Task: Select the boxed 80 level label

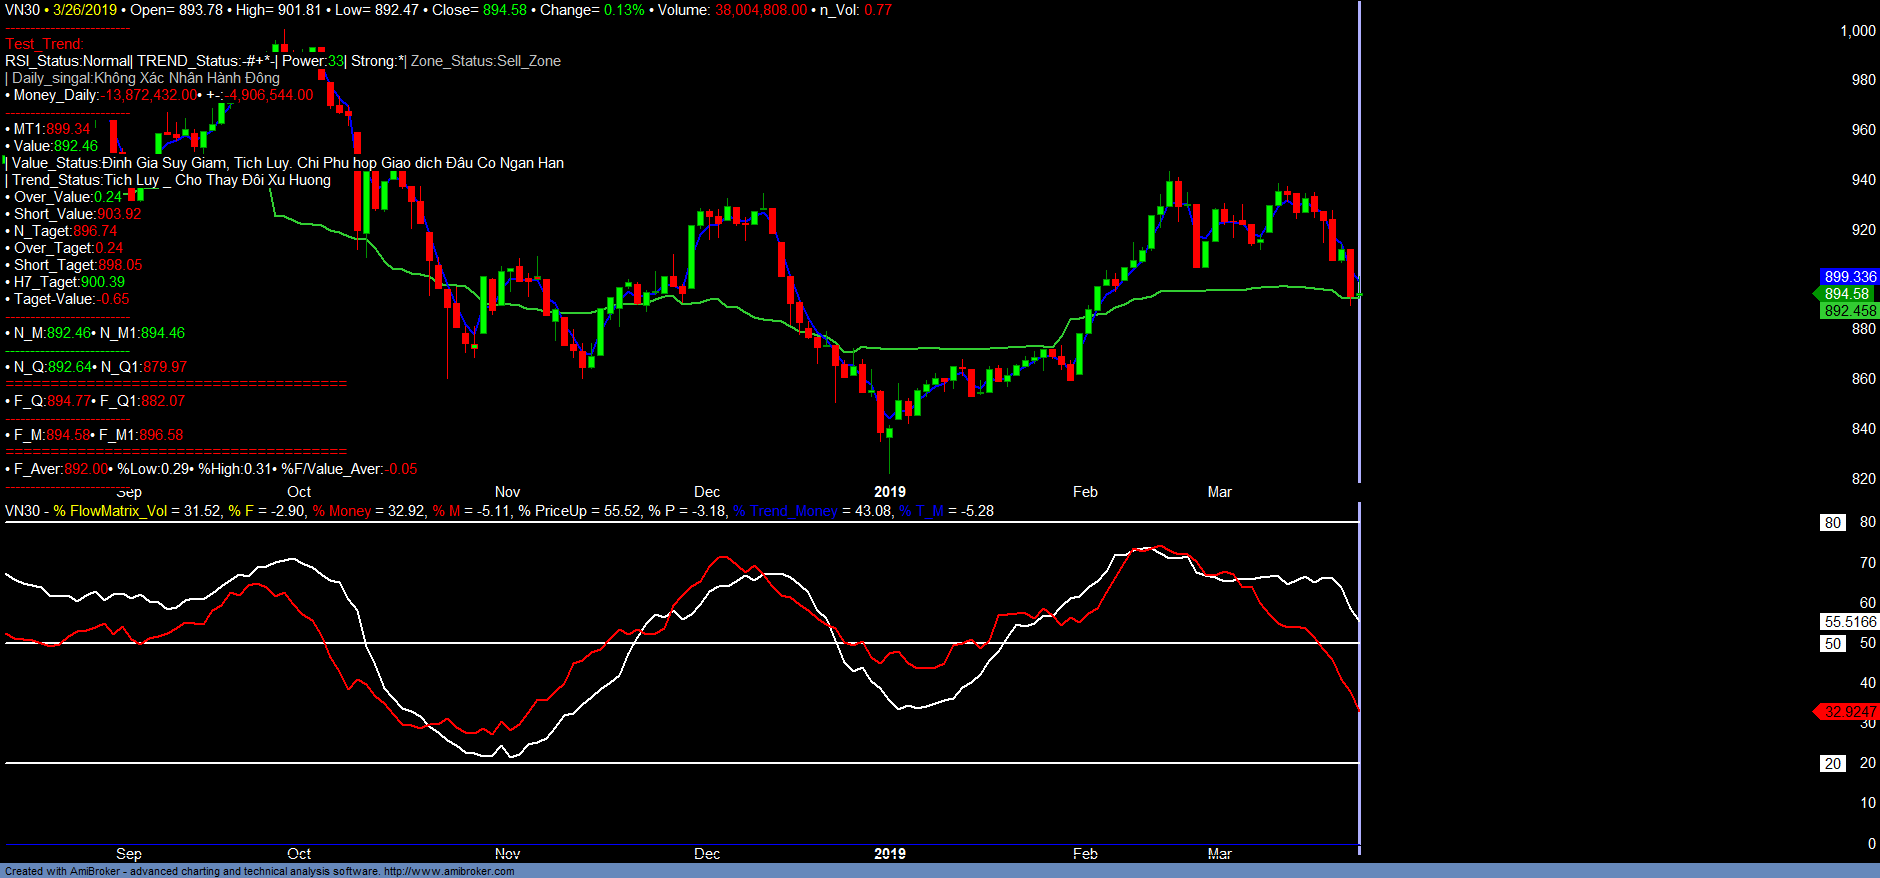Action: point(1832,523)
